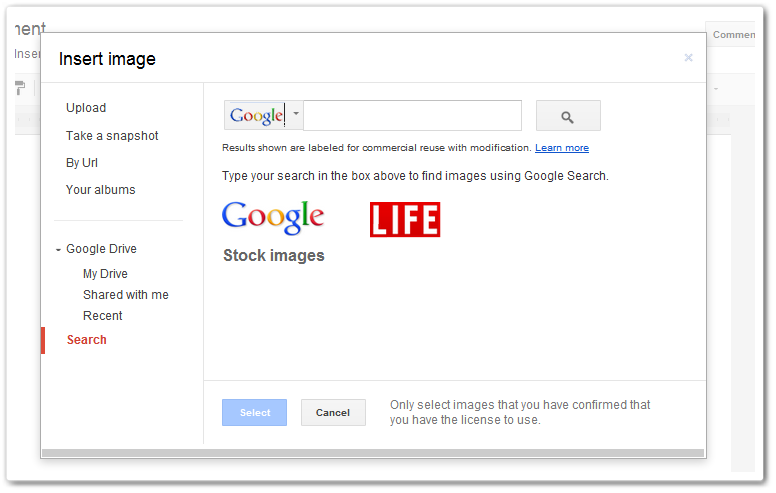Click the paint format icon behind dialog
This screenshot has width=776, height=493.
[x=20, y=88]
